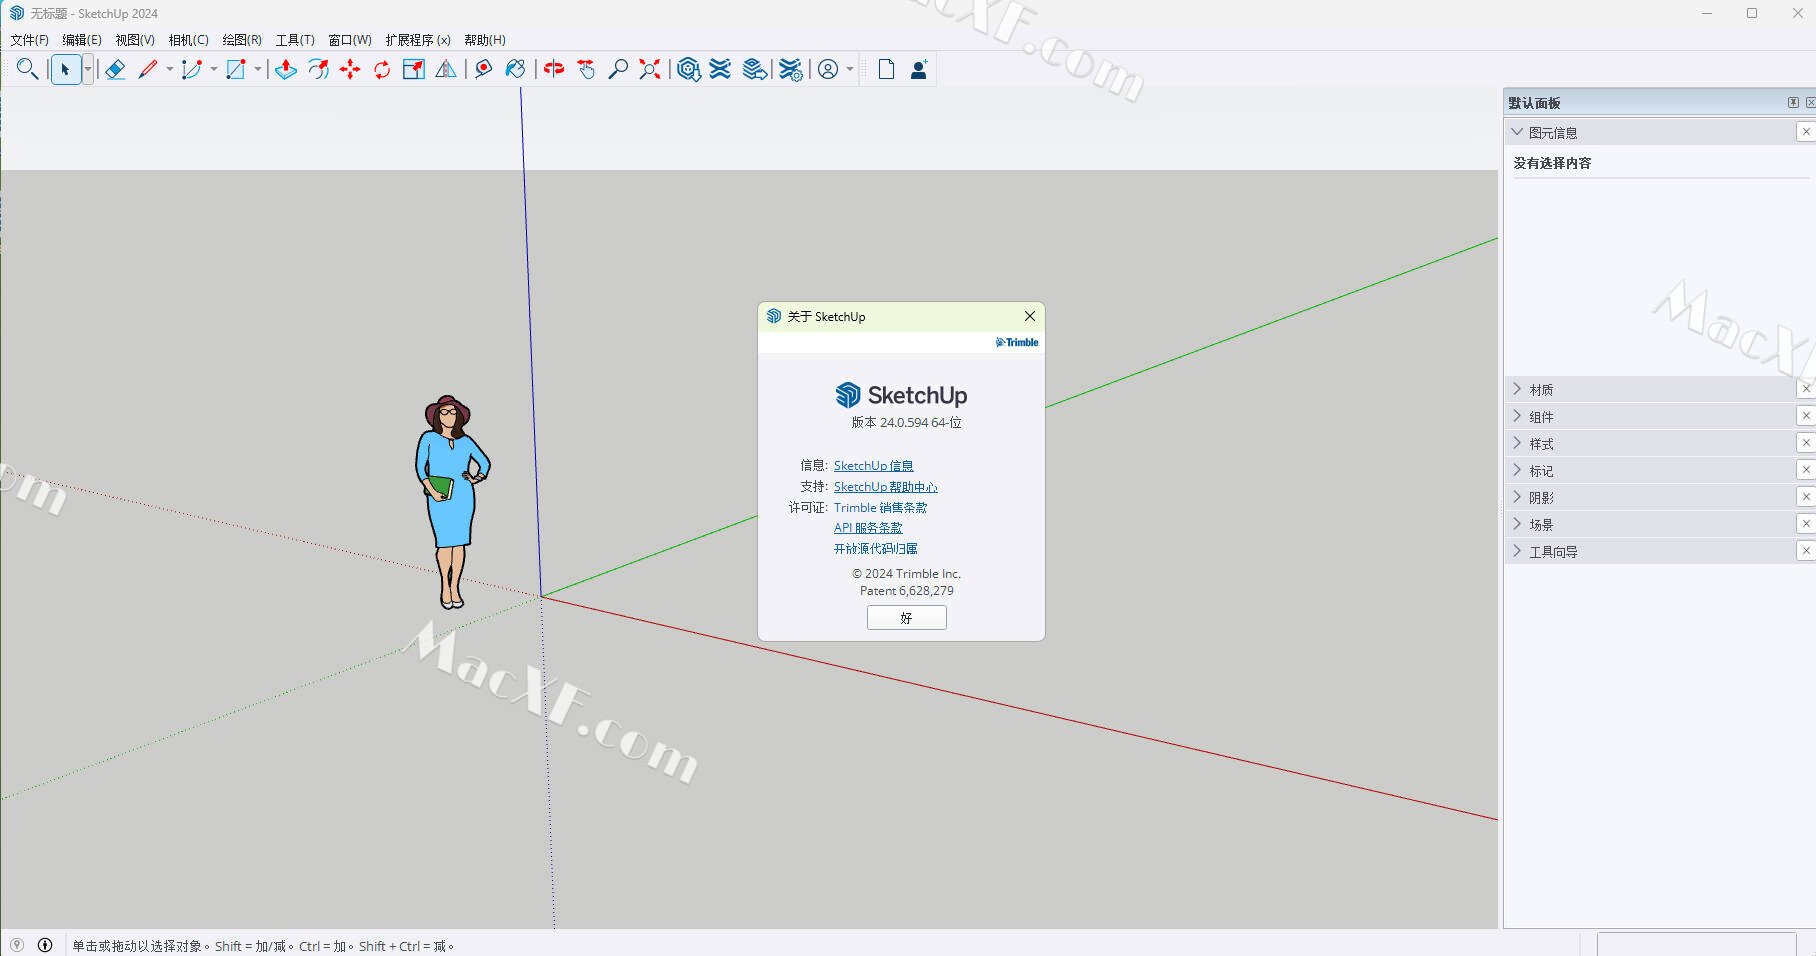This screenshot has width=1816, height=956.
Task: Click the Search magnifier icon in the toolbar
Action: click(x=27, y=69)
